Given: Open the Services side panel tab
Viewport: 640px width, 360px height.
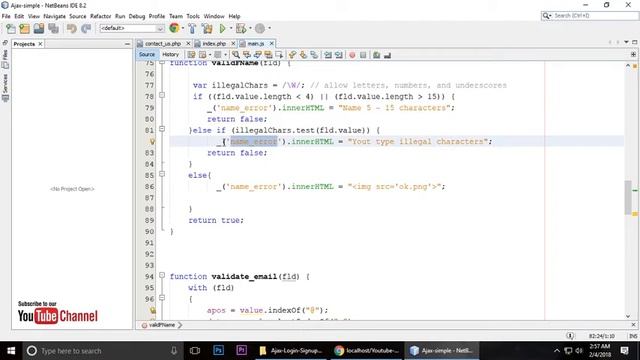Looking at the screenshot, I should (x=5, y=87).
